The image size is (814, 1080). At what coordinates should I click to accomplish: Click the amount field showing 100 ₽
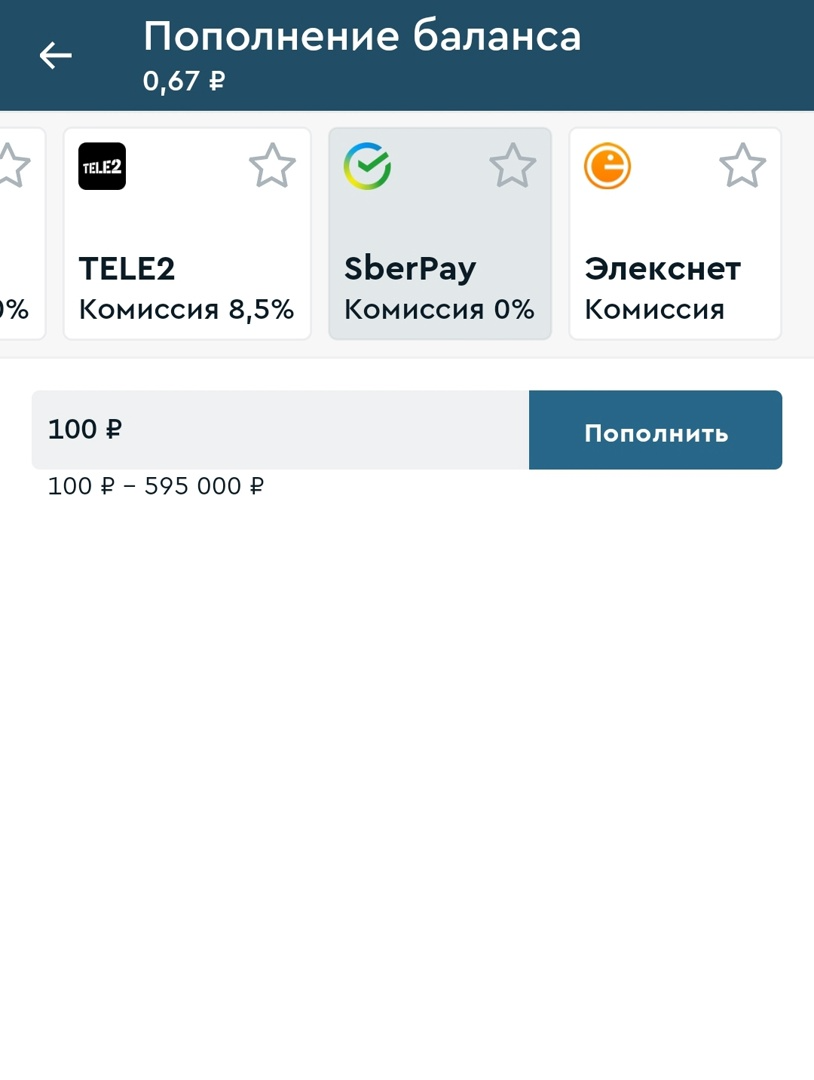(x=280, y=430)
